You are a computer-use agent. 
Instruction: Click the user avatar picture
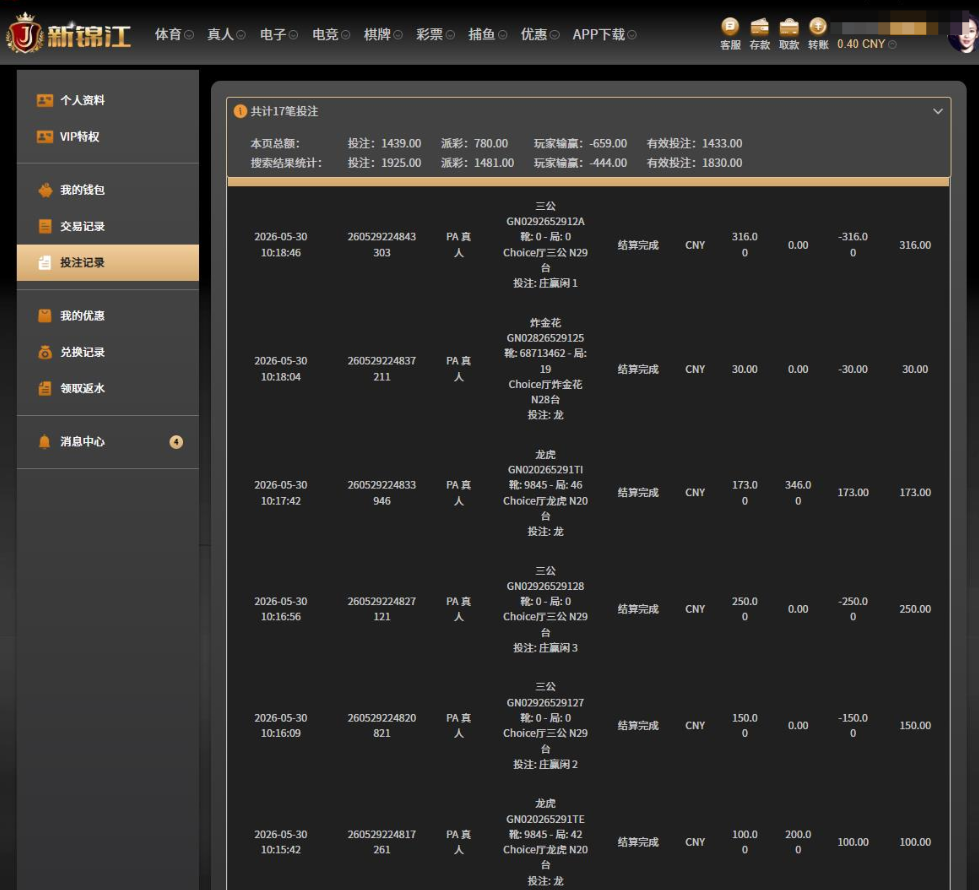click(962, 34)
